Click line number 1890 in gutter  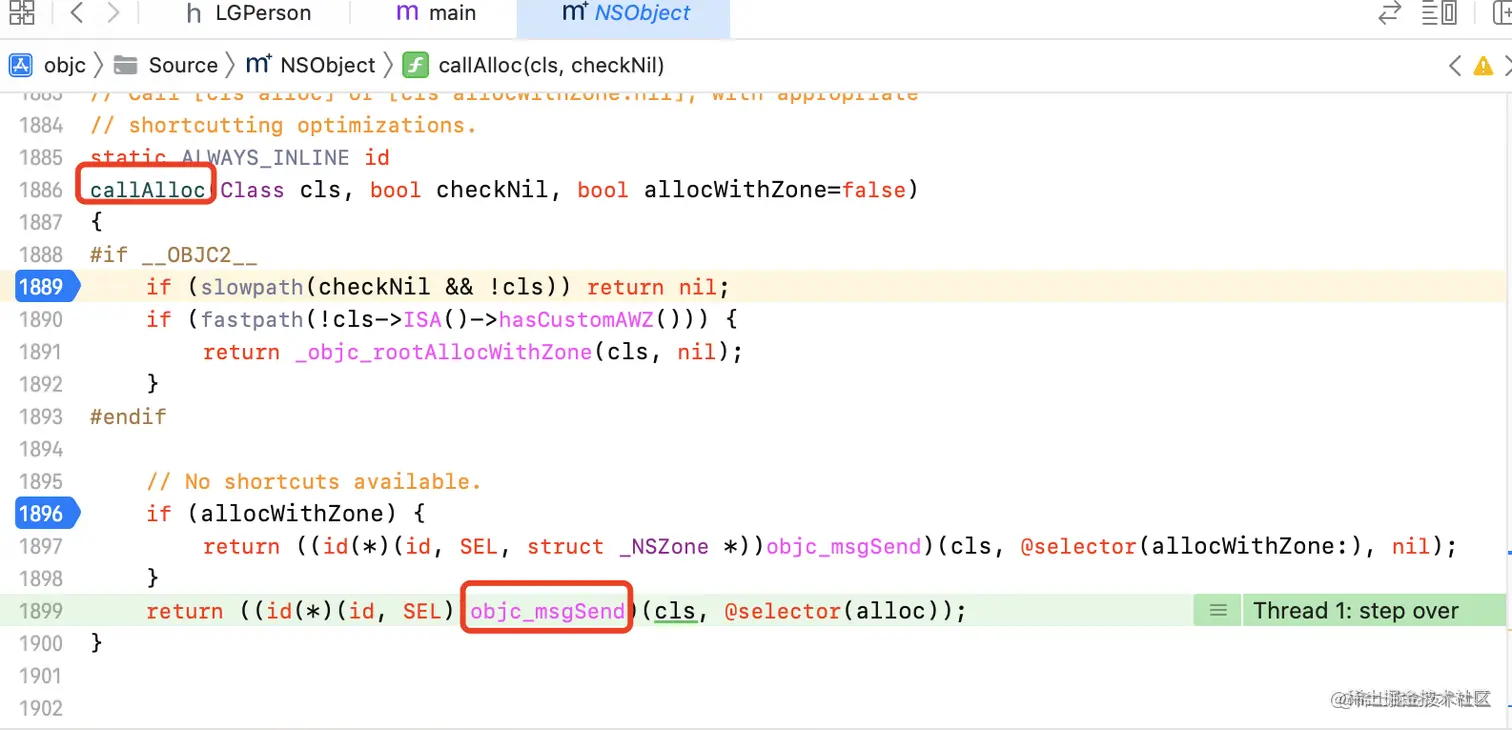(41, 320)
